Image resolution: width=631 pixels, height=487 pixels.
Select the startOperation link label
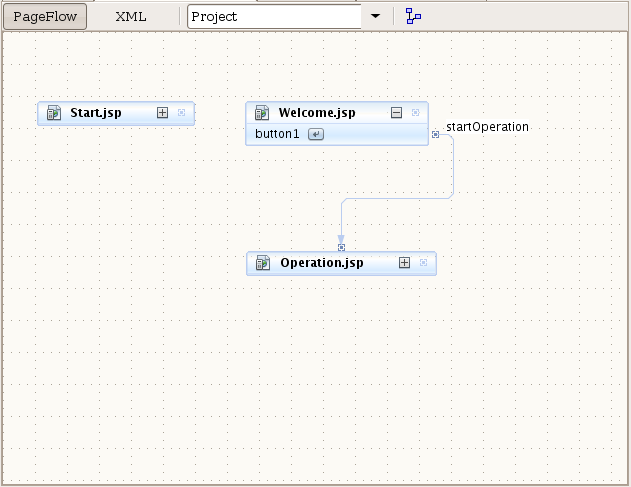click(x=487, y=127)
